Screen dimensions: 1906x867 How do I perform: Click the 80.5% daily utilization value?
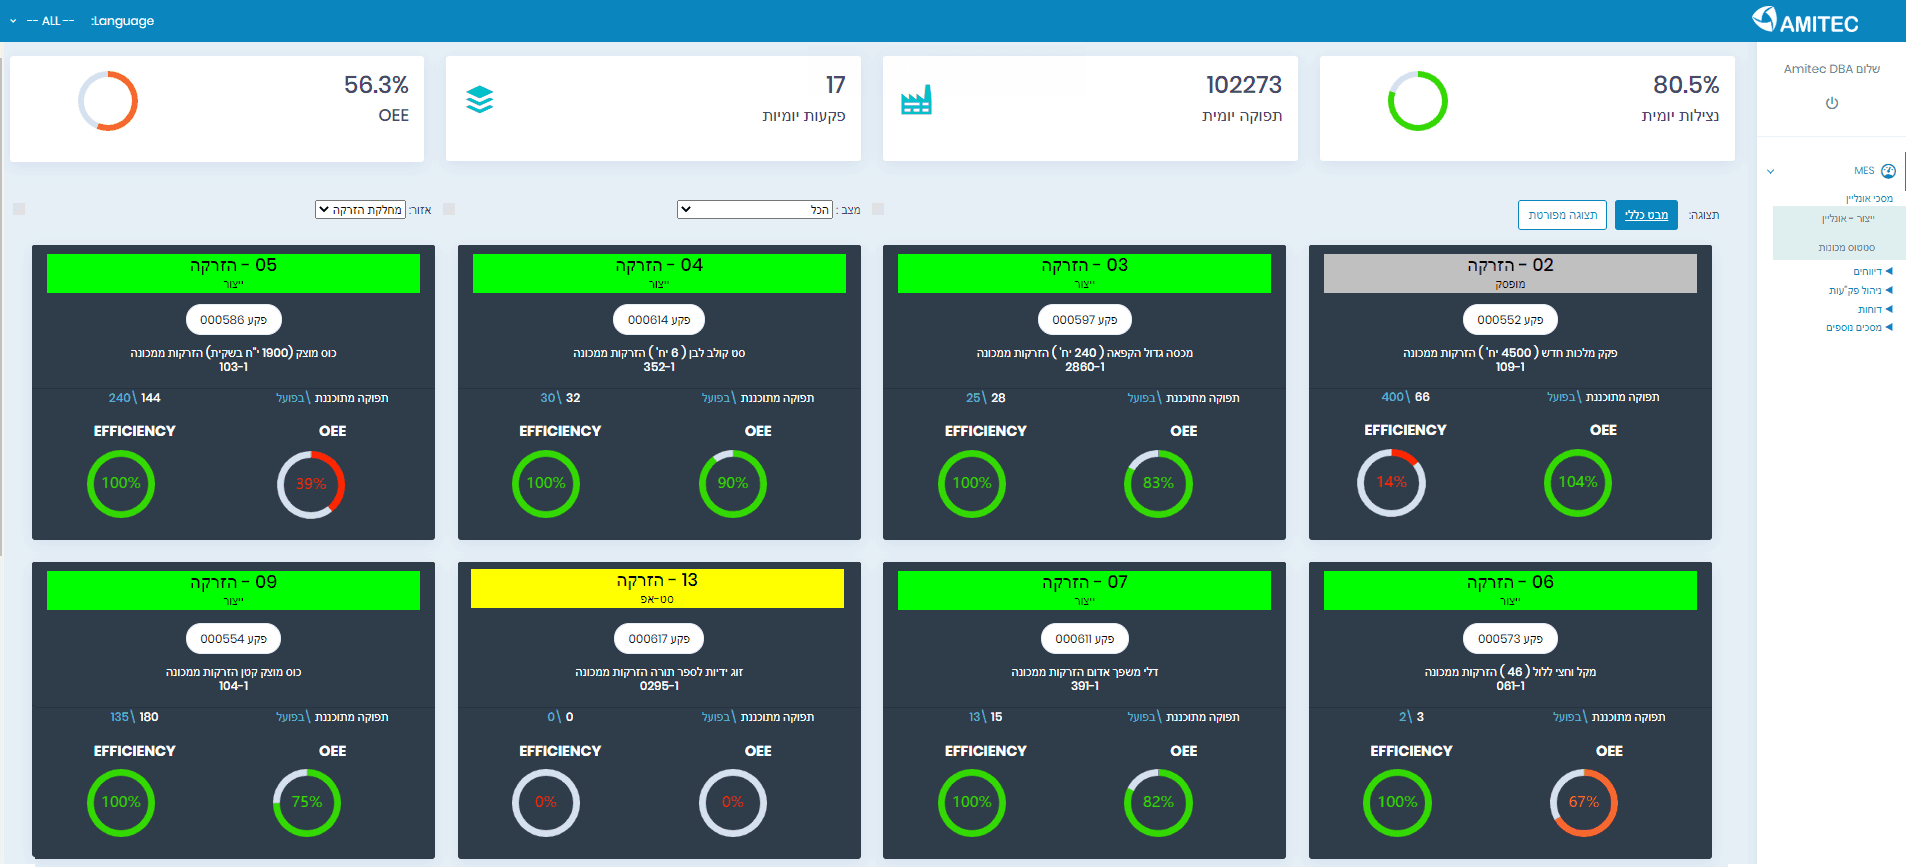1686,85
